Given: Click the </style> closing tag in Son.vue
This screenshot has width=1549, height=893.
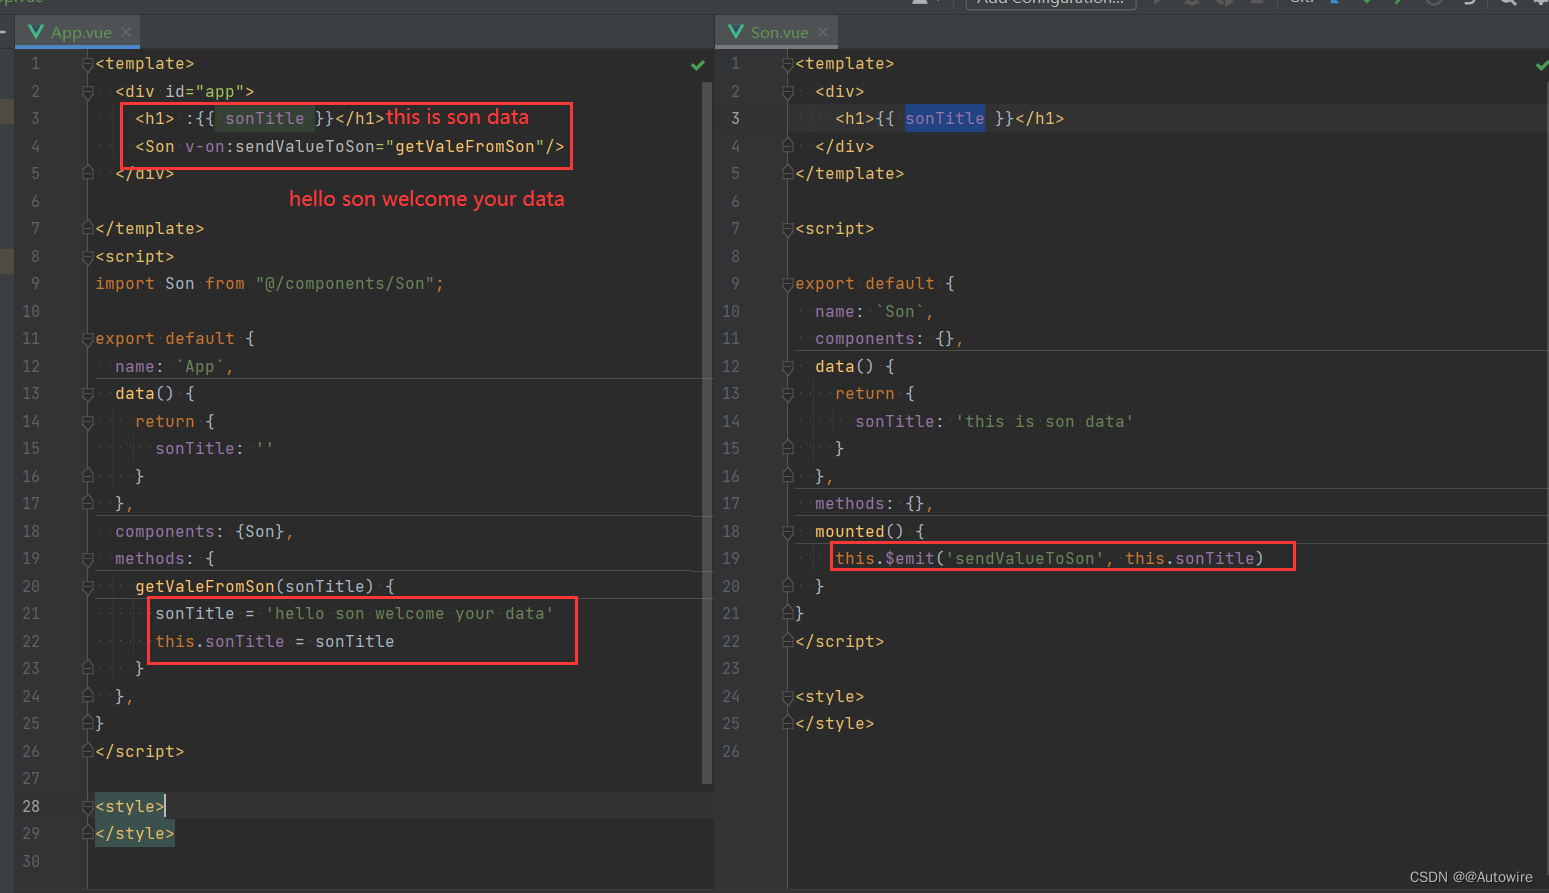Looking at the screenshot, I should coord(835,724).
